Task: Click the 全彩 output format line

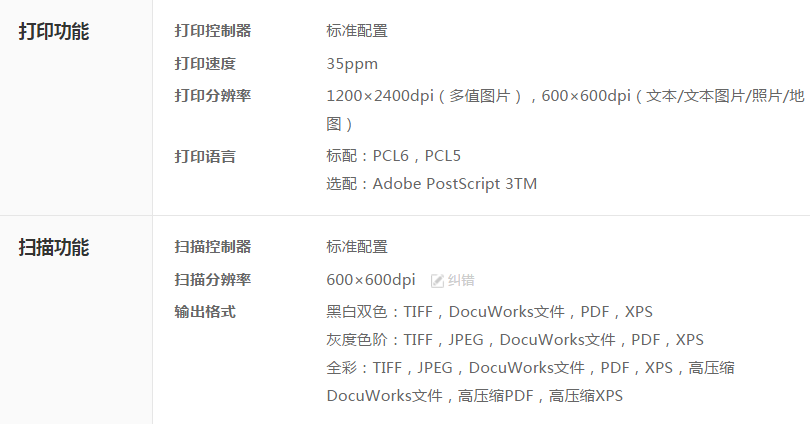Action: tap(531, 368)
